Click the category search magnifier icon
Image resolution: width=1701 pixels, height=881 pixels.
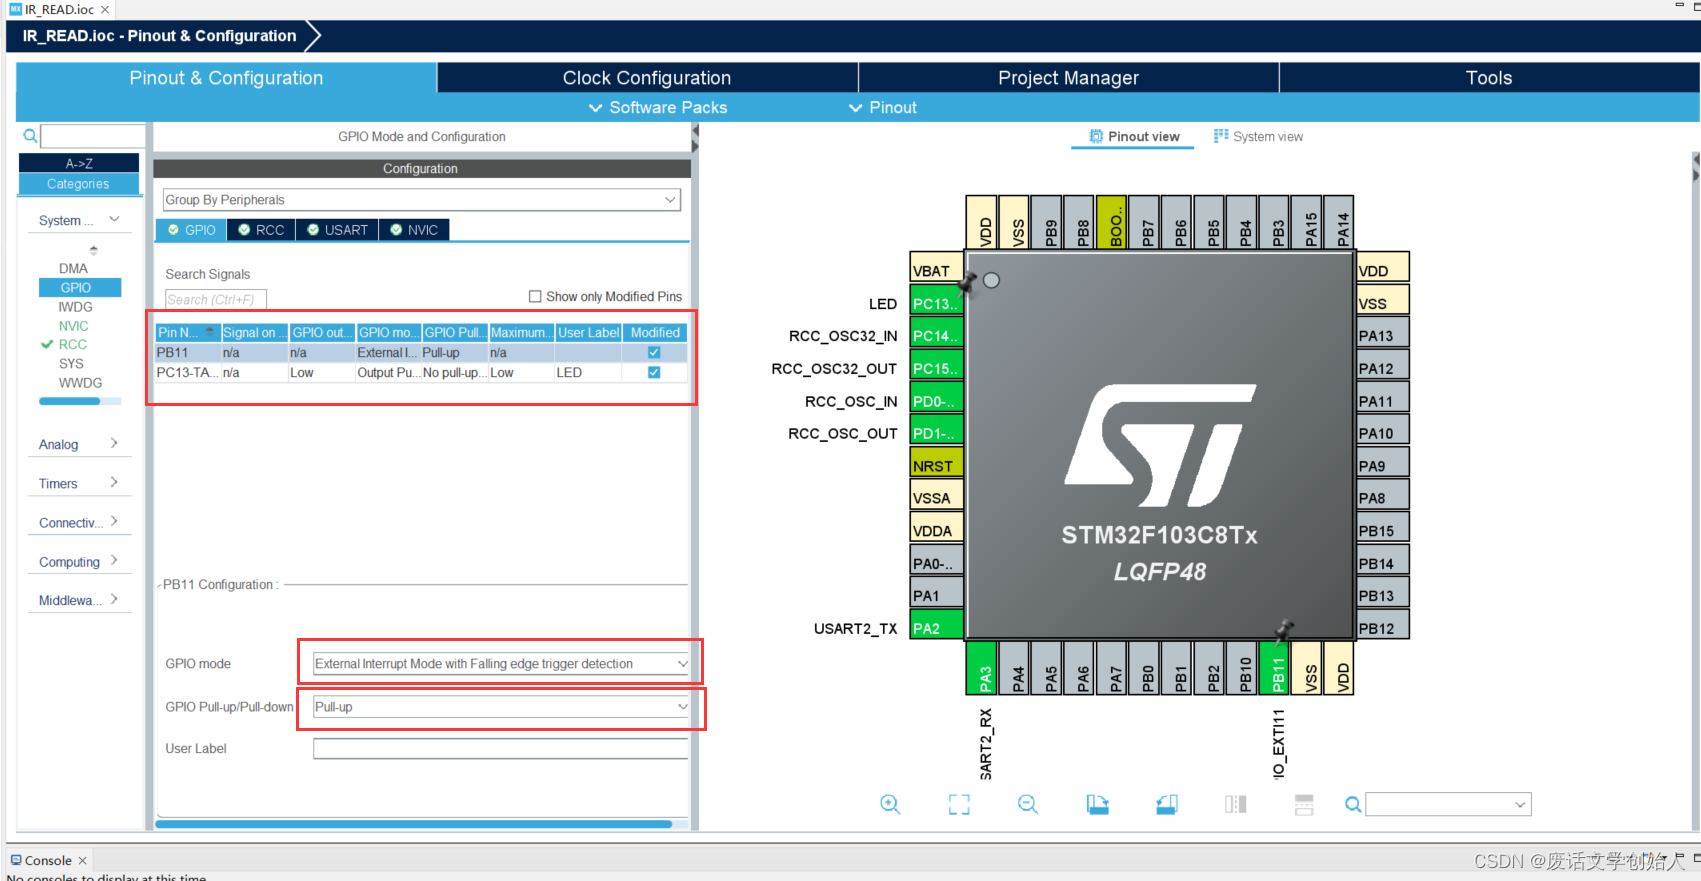tap(30, 136)
